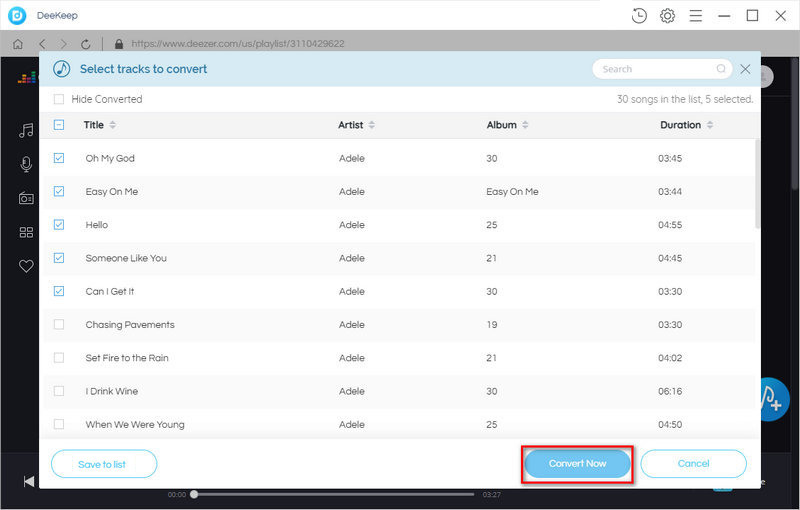This screenshot has width=800, height=510.
Task: Click the Artist column header
Action: point(351,125)
